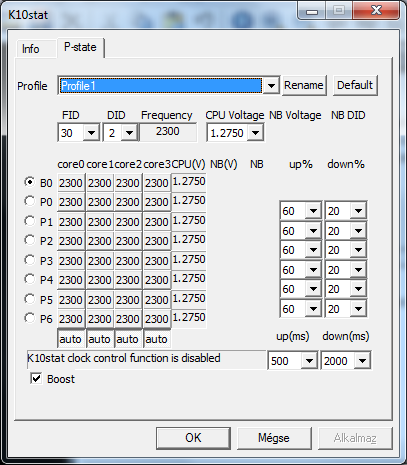Open the last up% 60 dropdown

coord(313,309)
